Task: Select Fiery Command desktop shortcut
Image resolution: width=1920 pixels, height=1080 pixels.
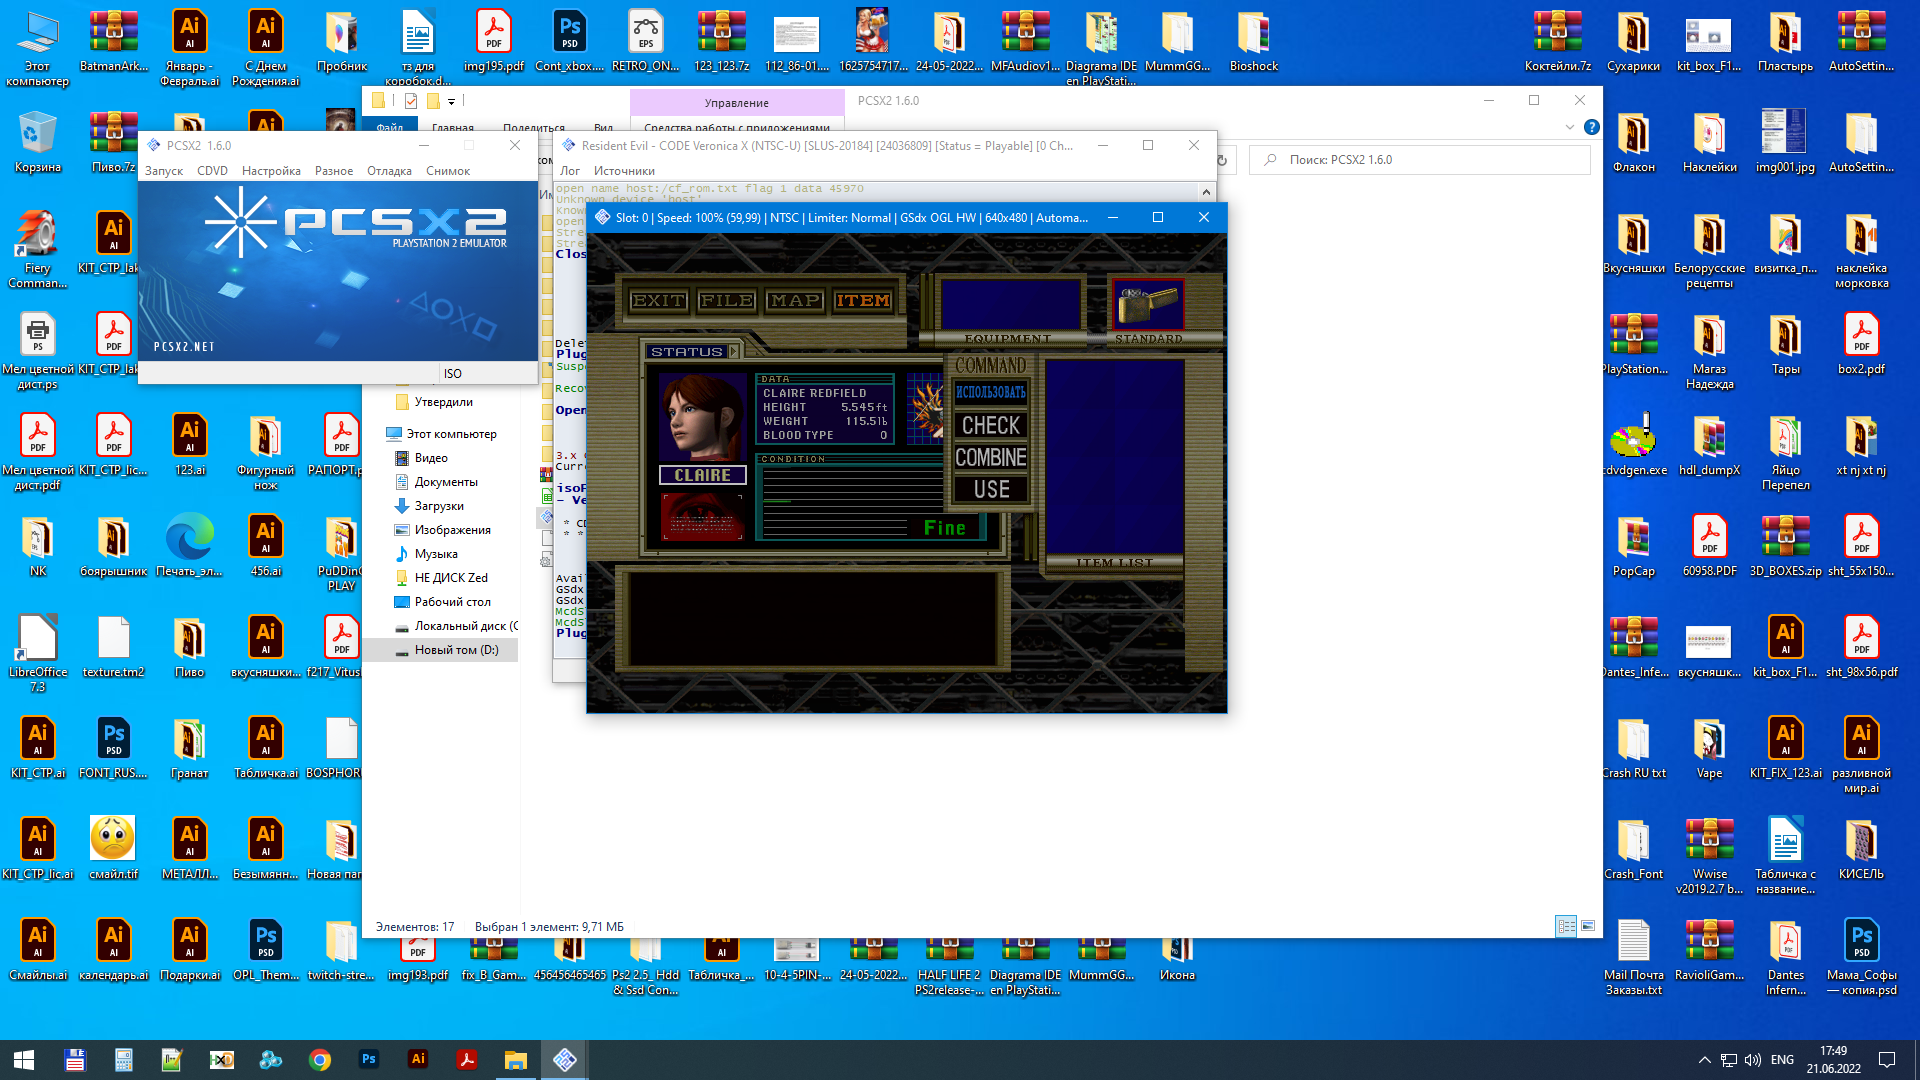Action: 38,251
